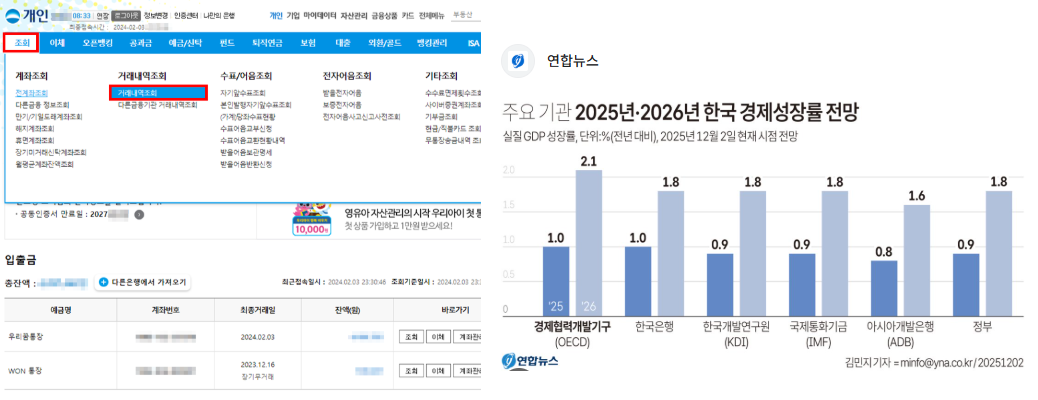Open the 퇴직연금 menu tab
This screenshot has width=1038, height=400.
click(267, 43)
